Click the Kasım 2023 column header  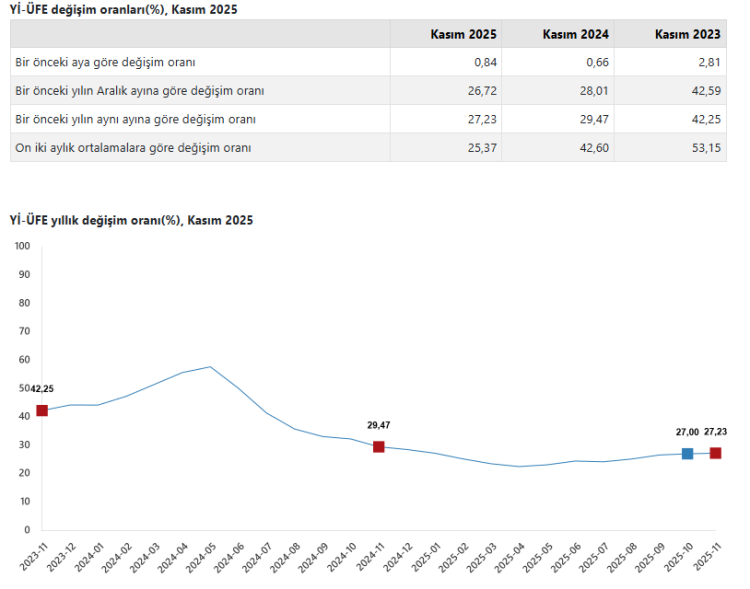click(x=688, y=34)
